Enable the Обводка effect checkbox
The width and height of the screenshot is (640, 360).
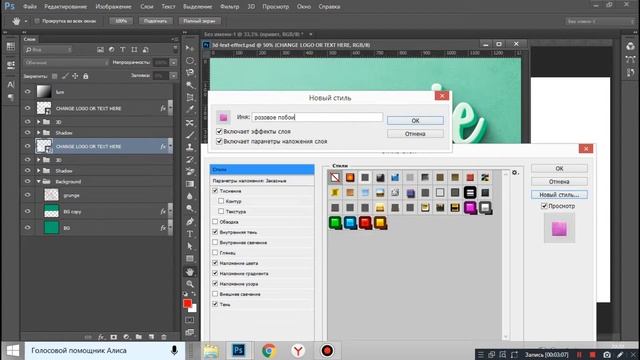(215, 222)
